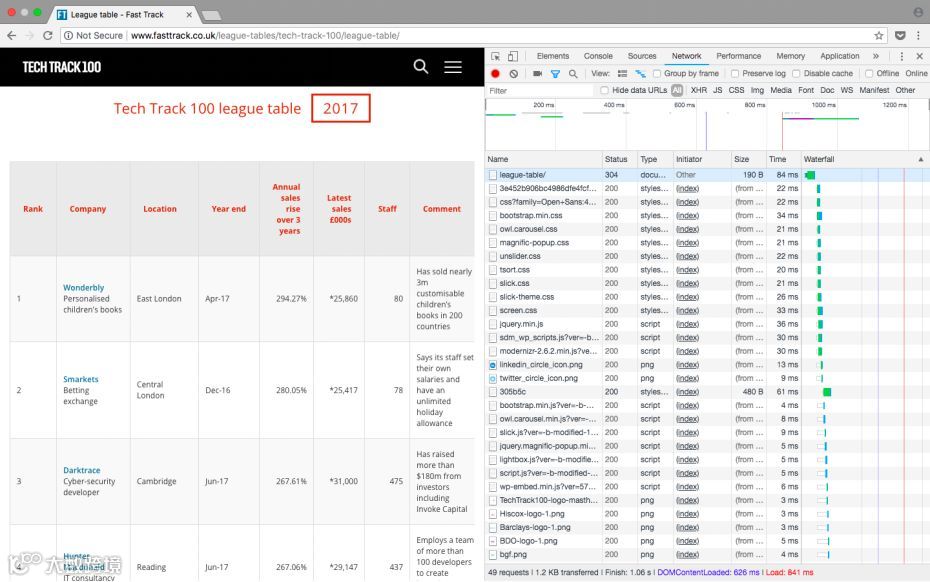
Task: Stop recording network log (red dot)
Action: click(495, 74)
